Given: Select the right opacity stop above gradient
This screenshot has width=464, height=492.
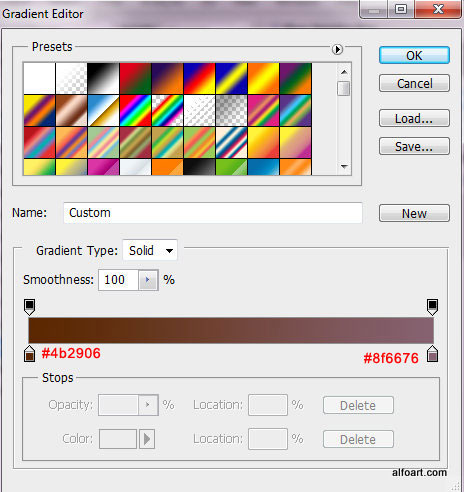Looking at the screenshot, I should click(x=432, y=307).
